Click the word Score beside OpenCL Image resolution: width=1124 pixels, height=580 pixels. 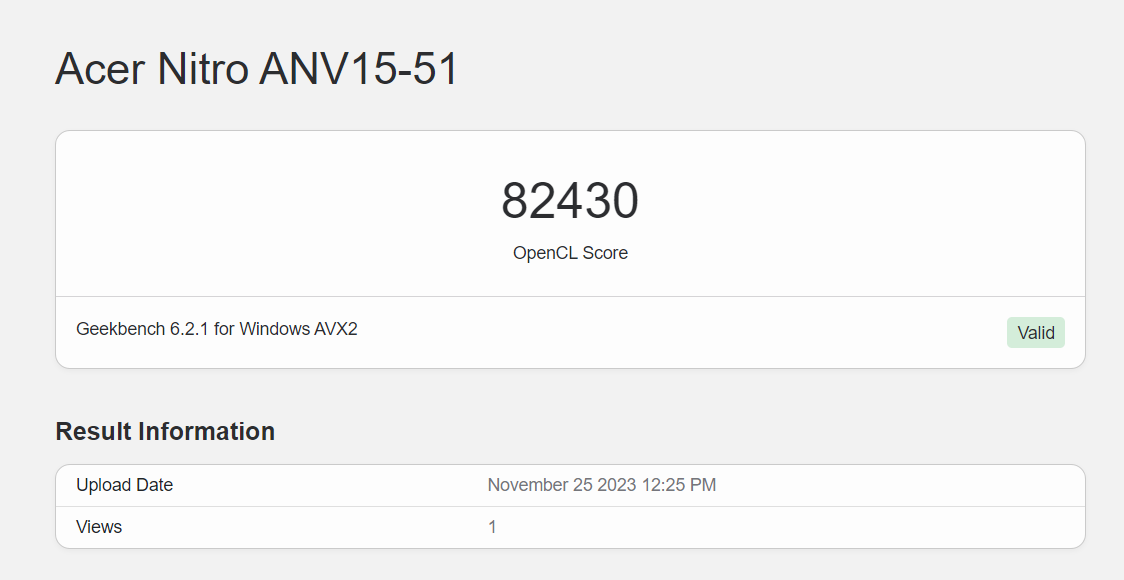pos(605,253)
